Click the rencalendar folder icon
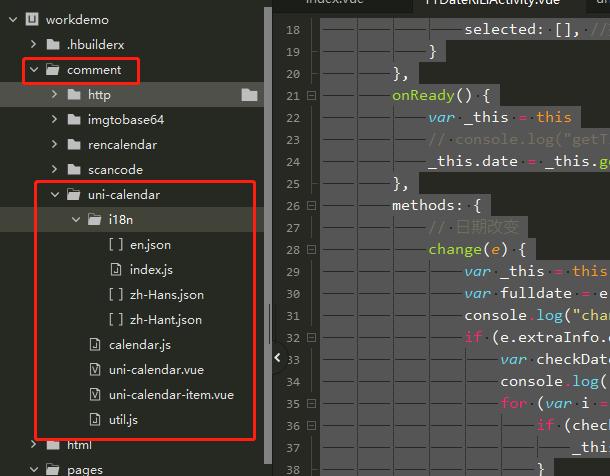 click(x=74, y=145)
